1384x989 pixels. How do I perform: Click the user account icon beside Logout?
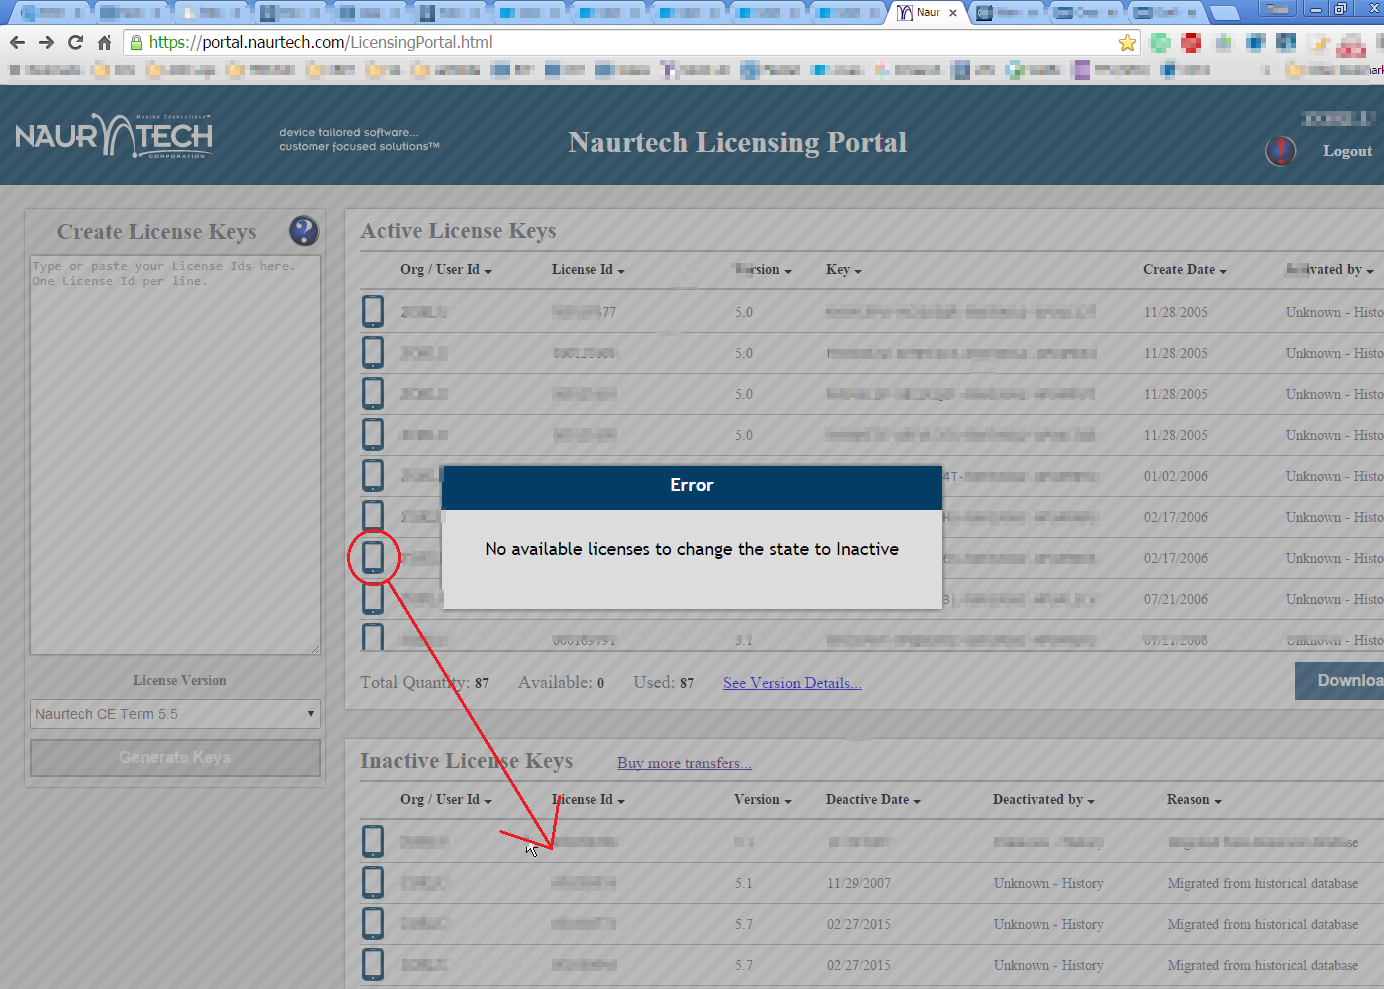pyautogui.click(x=1280, y=151)
